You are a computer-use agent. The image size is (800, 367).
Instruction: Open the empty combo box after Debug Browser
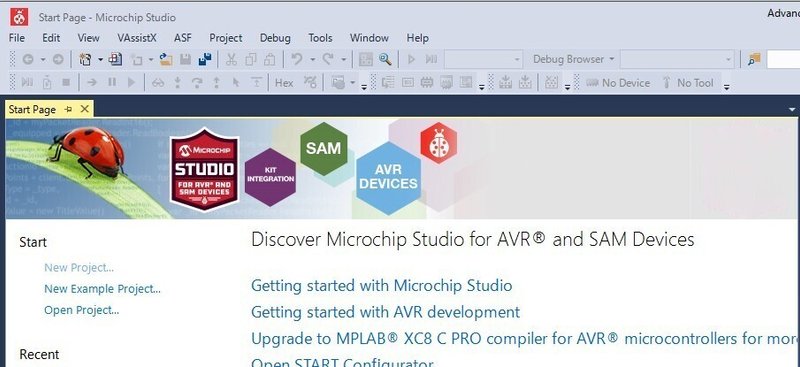coord(678,59)
